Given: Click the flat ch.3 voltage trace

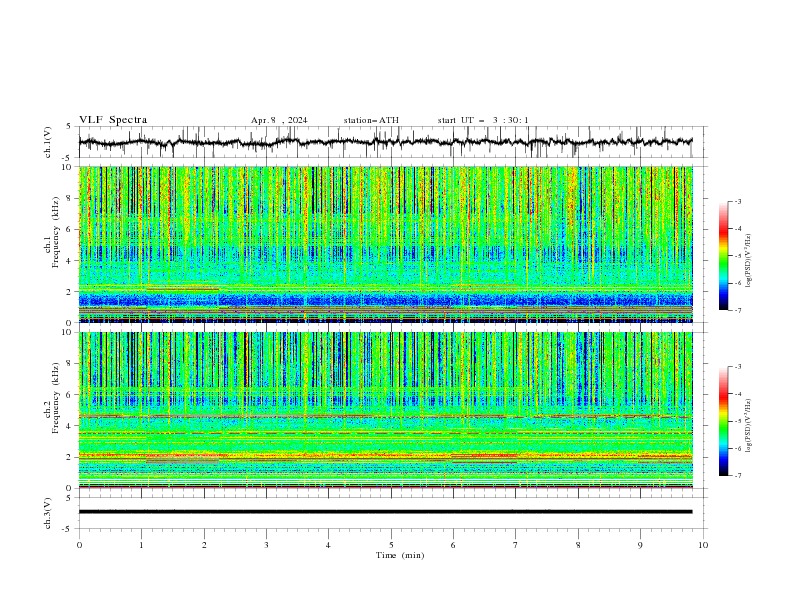Looking at the screenshot, I should pyautogui.click(x=385, y=512).
